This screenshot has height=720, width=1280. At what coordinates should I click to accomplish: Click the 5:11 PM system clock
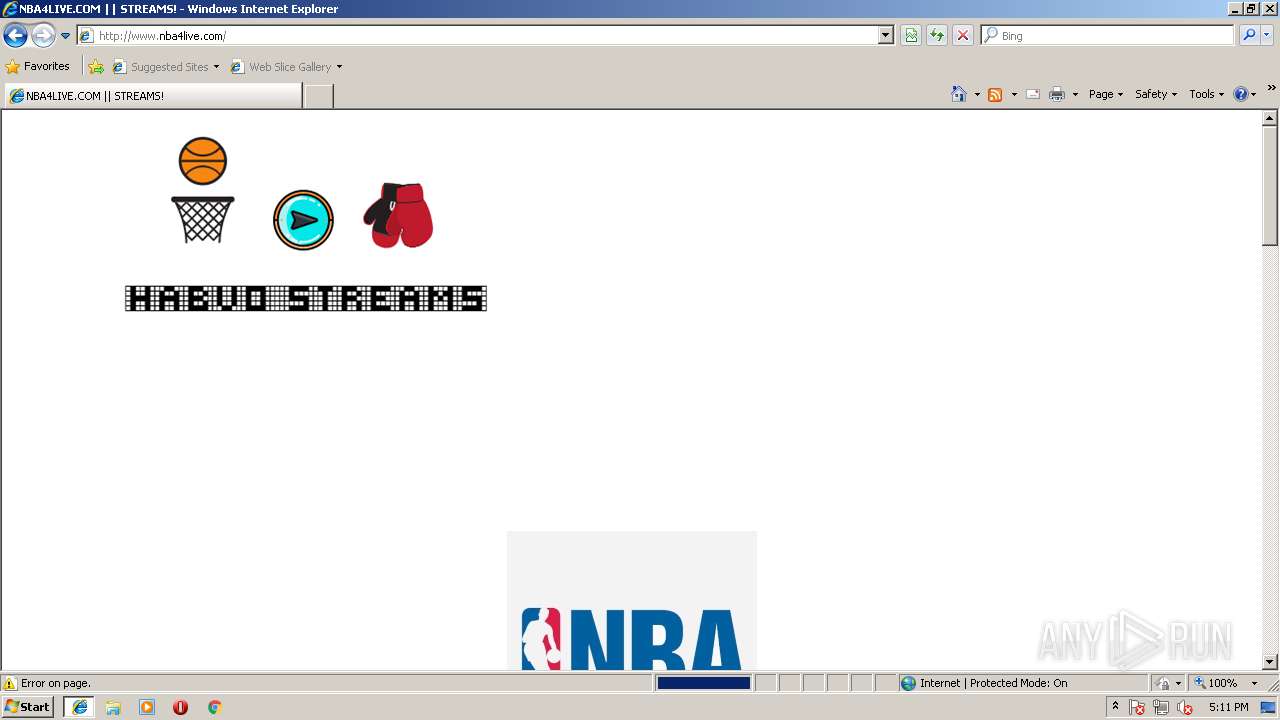(1228, 707)
